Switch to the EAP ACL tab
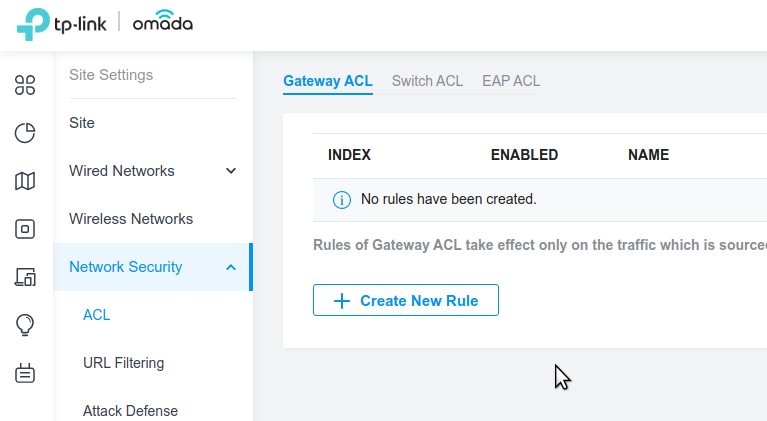The image size is (767, 421). (511, 81)
